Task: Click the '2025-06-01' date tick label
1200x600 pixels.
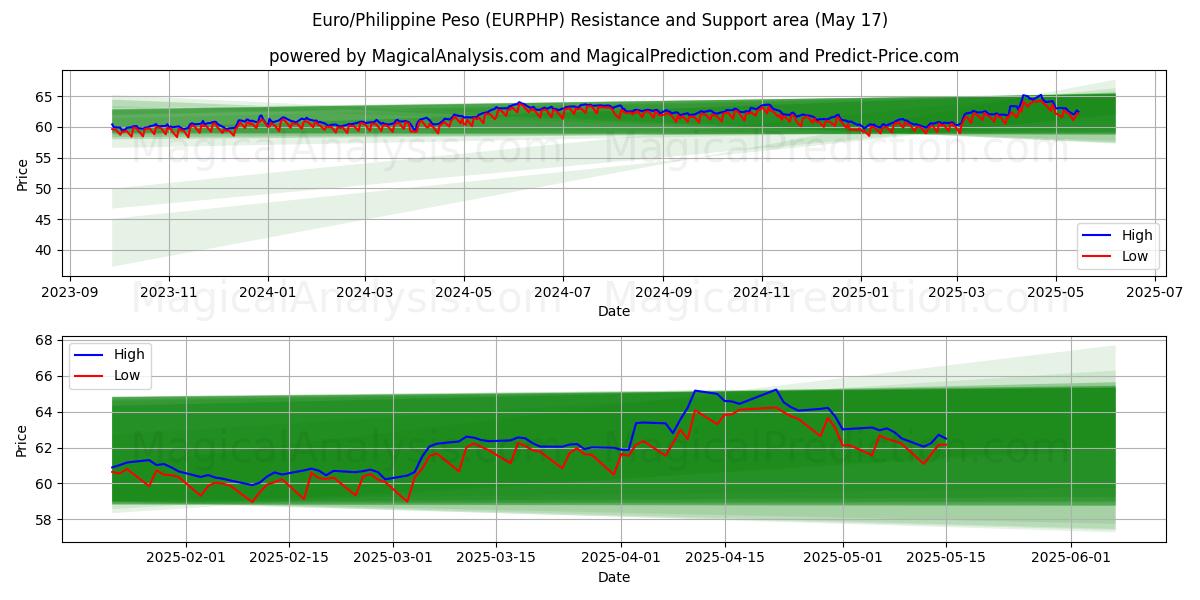Action: click(x=1070, y=557)
